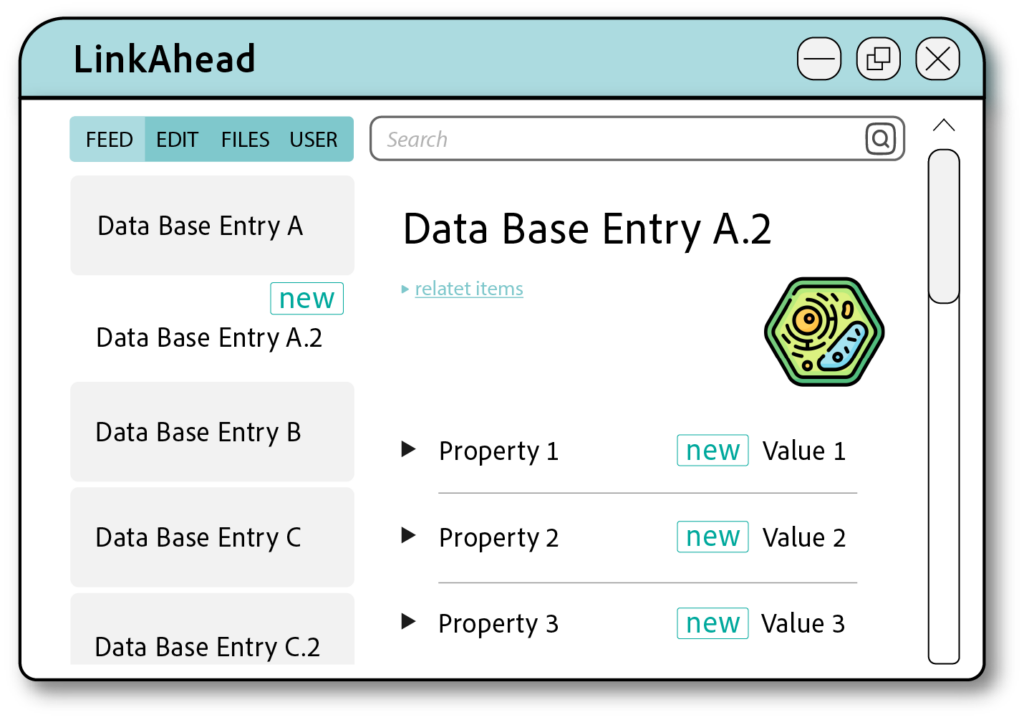Click the search magnifier icon
This screenshot has height=720, width=1024.
click(880, 139)
